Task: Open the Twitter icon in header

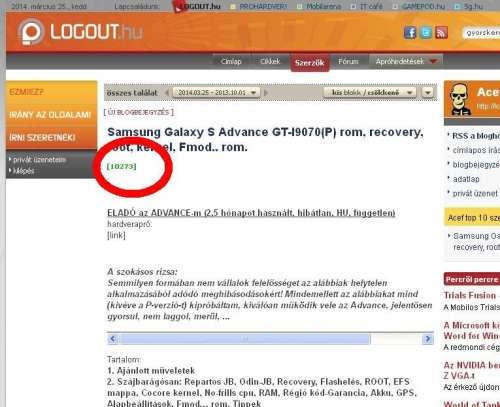Action: (426, 33)
